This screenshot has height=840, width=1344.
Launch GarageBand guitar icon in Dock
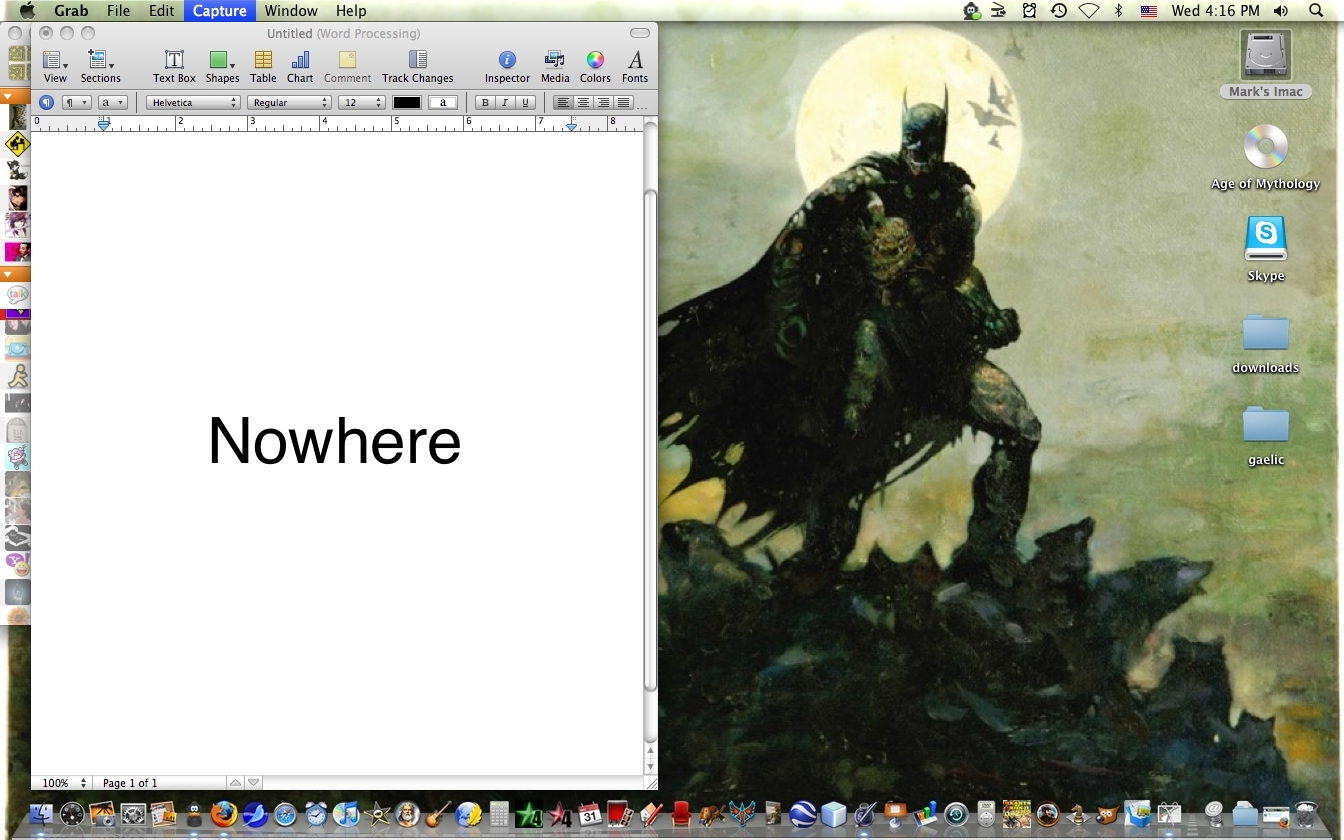[x=438, y=814]
